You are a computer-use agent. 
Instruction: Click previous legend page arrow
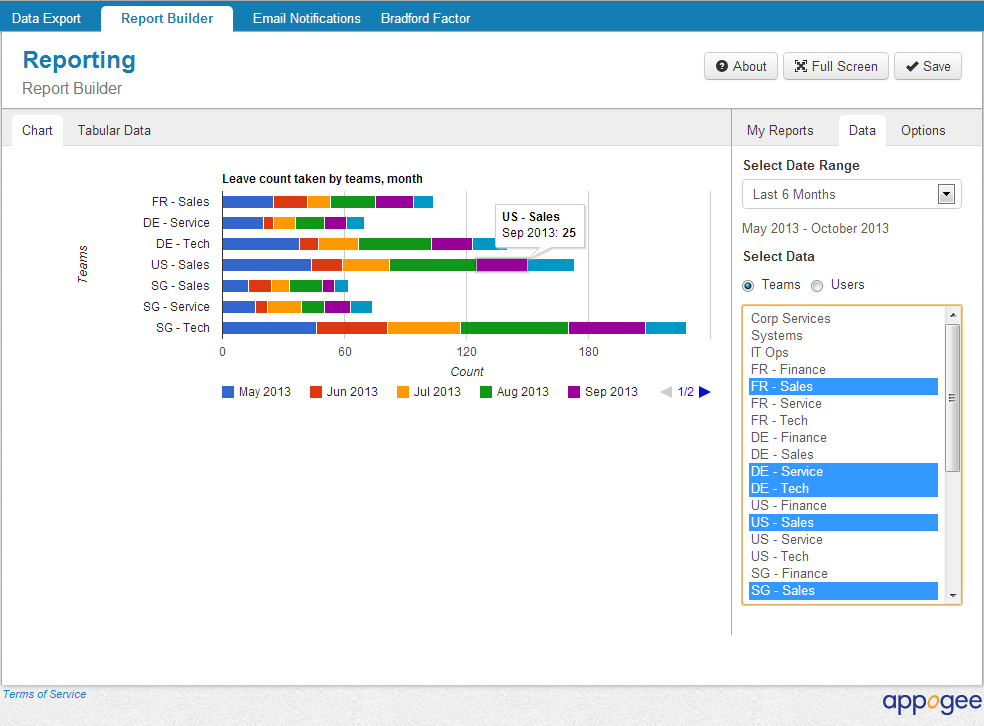(x=666, y=392)
